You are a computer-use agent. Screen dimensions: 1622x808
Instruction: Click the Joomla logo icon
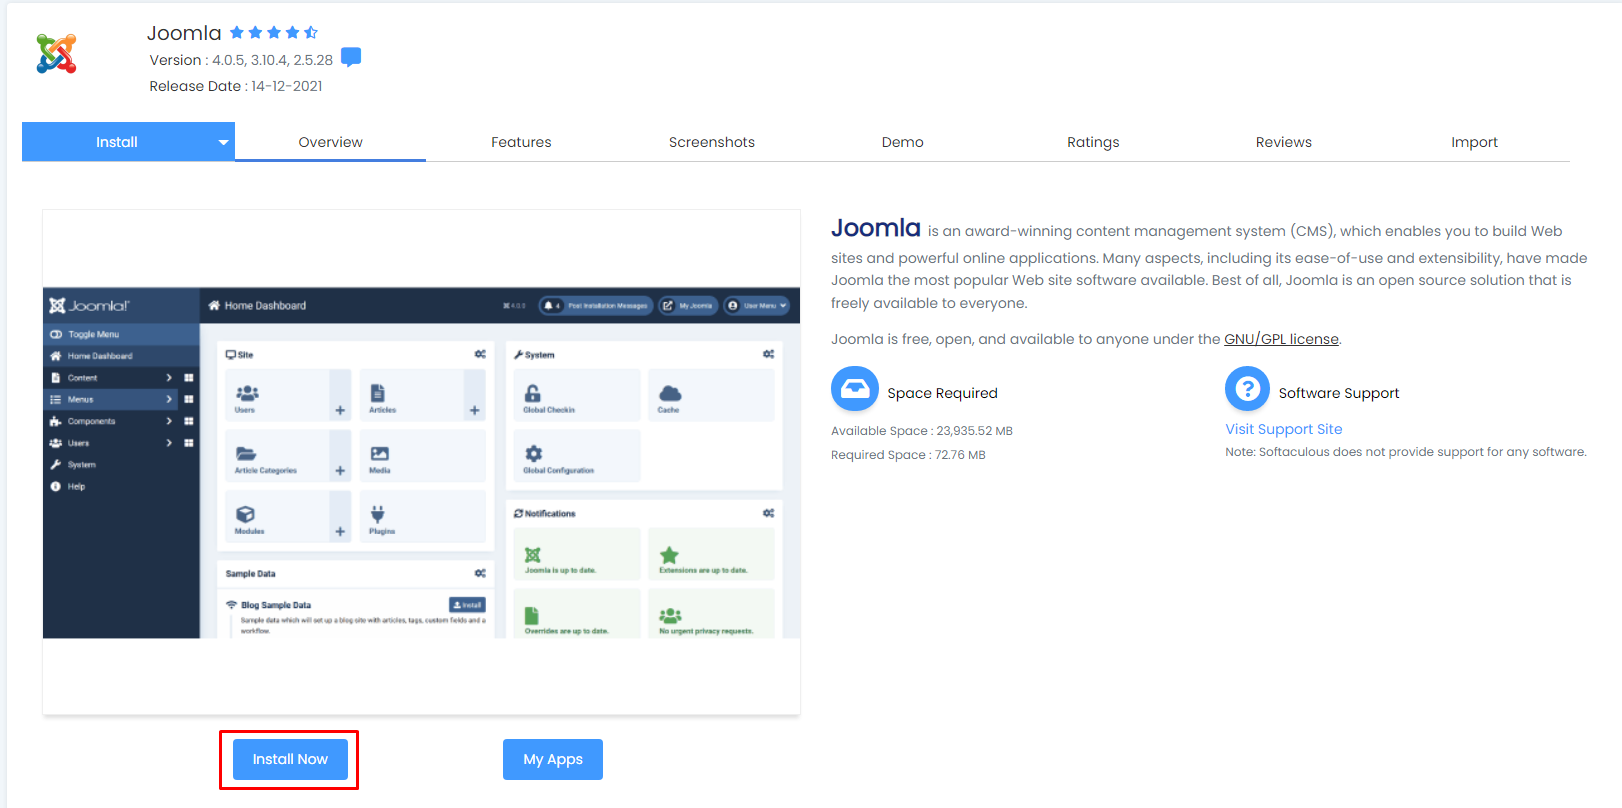click(x=56, y=54)
